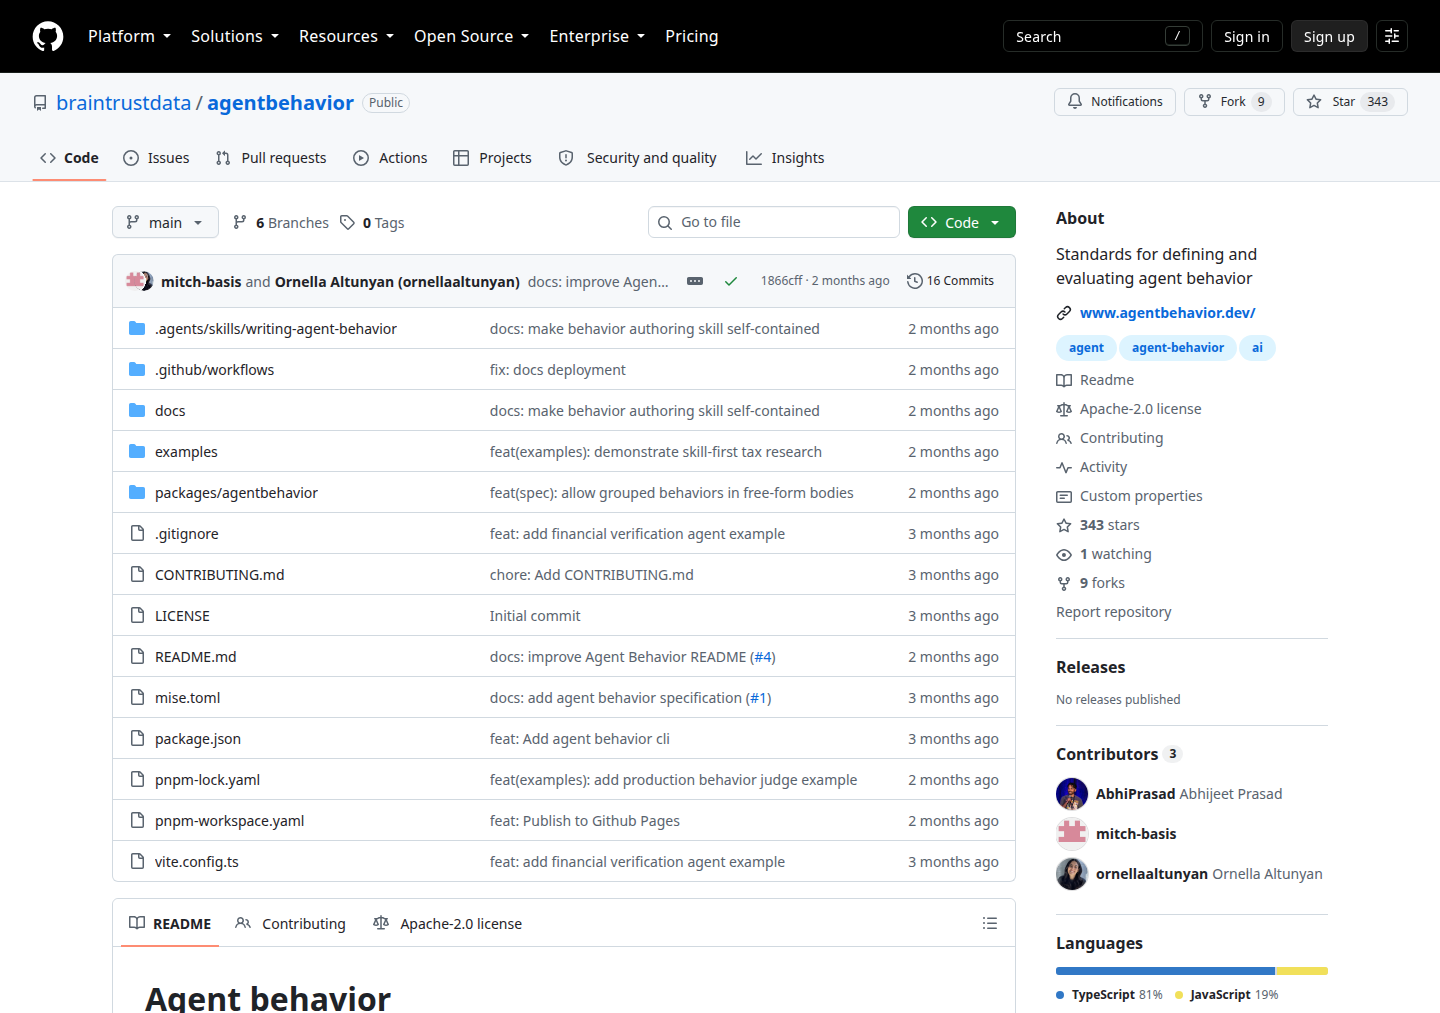Open the README outline list icon
This screenshot has height=1013, width=1440.
point(990,923)
